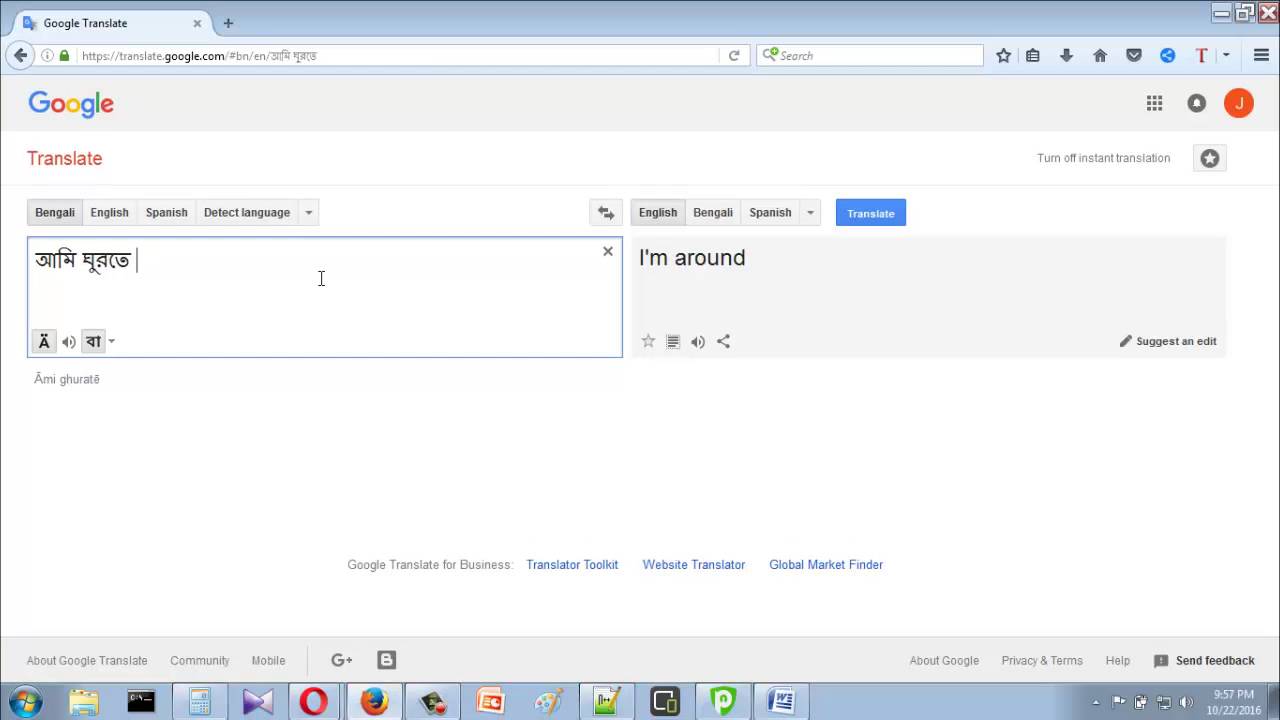Select Spanish as target language
The image size is (1280, 720).
coord(770,213)
